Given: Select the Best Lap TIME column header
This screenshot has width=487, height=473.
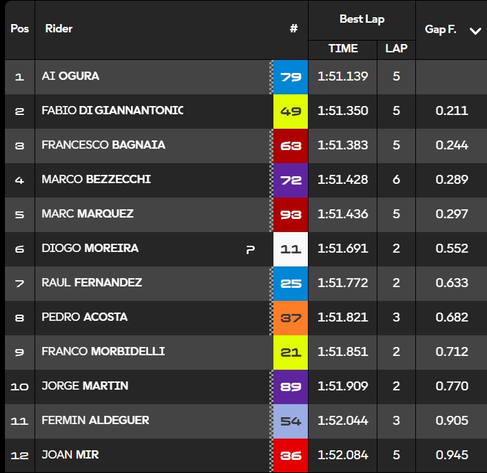Looking at the screenshot, I should [x=343, y=49].
